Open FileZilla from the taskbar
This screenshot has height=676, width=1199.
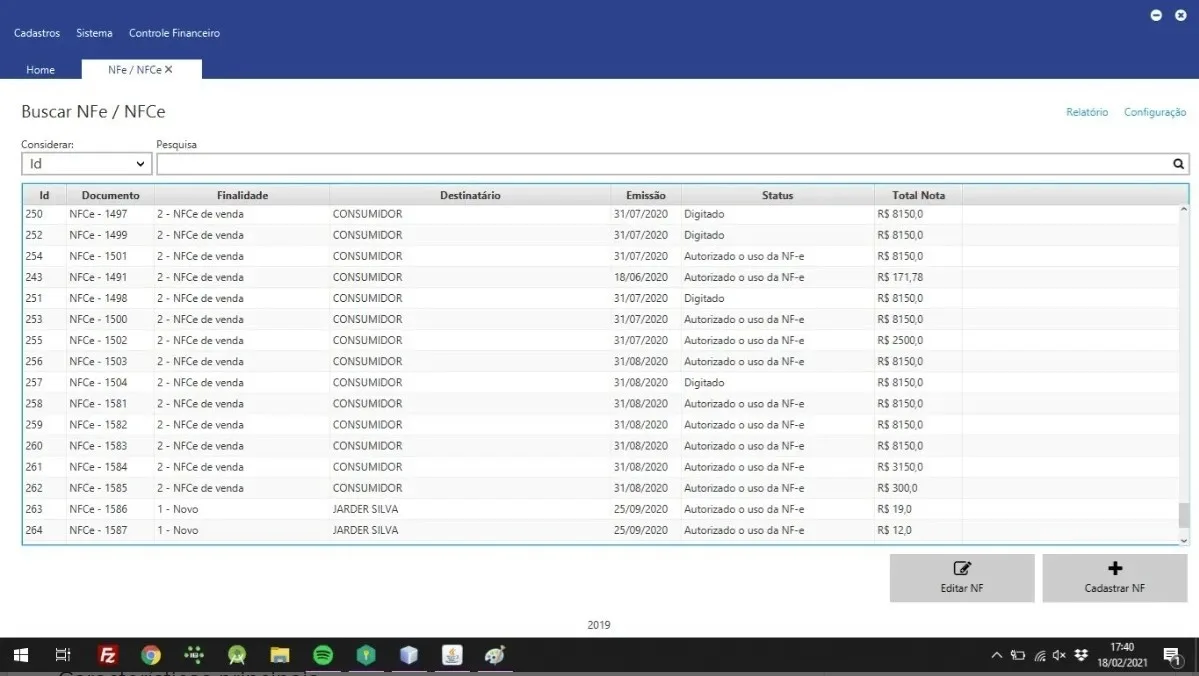click(x=108, y=655)
